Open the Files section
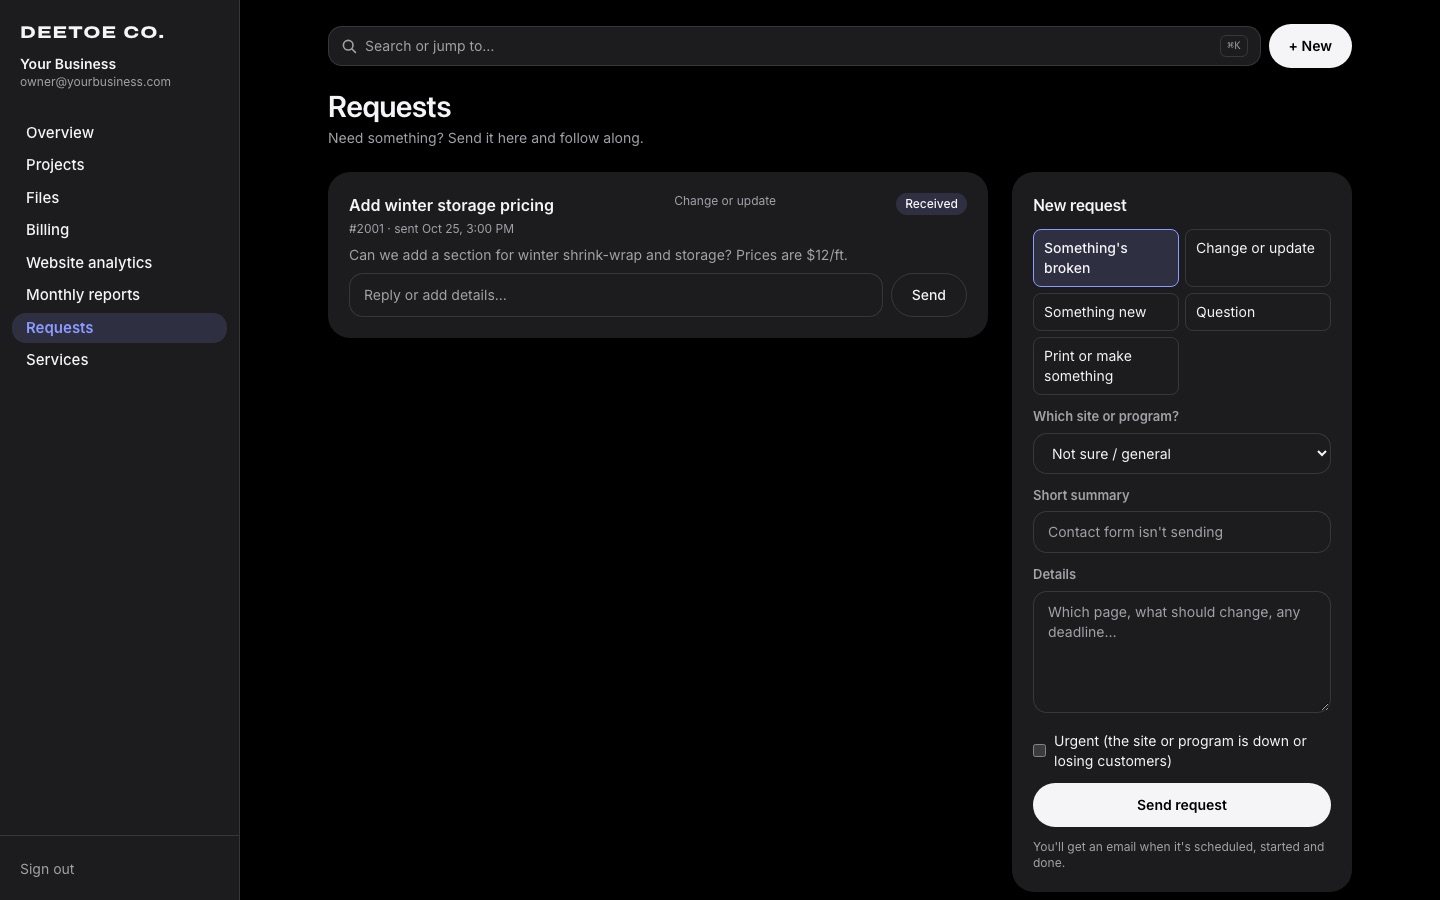 (119, 198)
